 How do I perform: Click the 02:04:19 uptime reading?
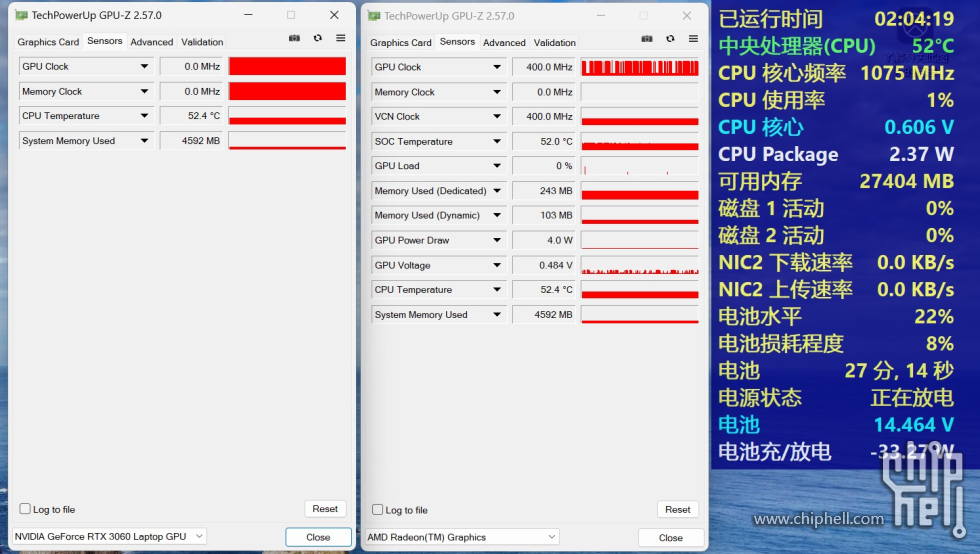pyautogui.click(x=914, y=19)
